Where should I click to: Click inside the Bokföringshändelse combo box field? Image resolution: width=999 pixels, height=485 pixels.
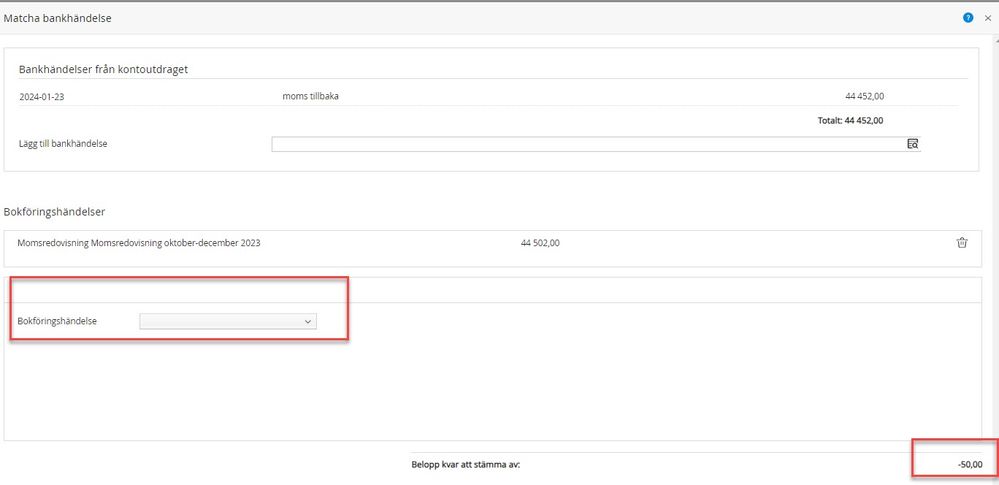[x=220, y=321]
